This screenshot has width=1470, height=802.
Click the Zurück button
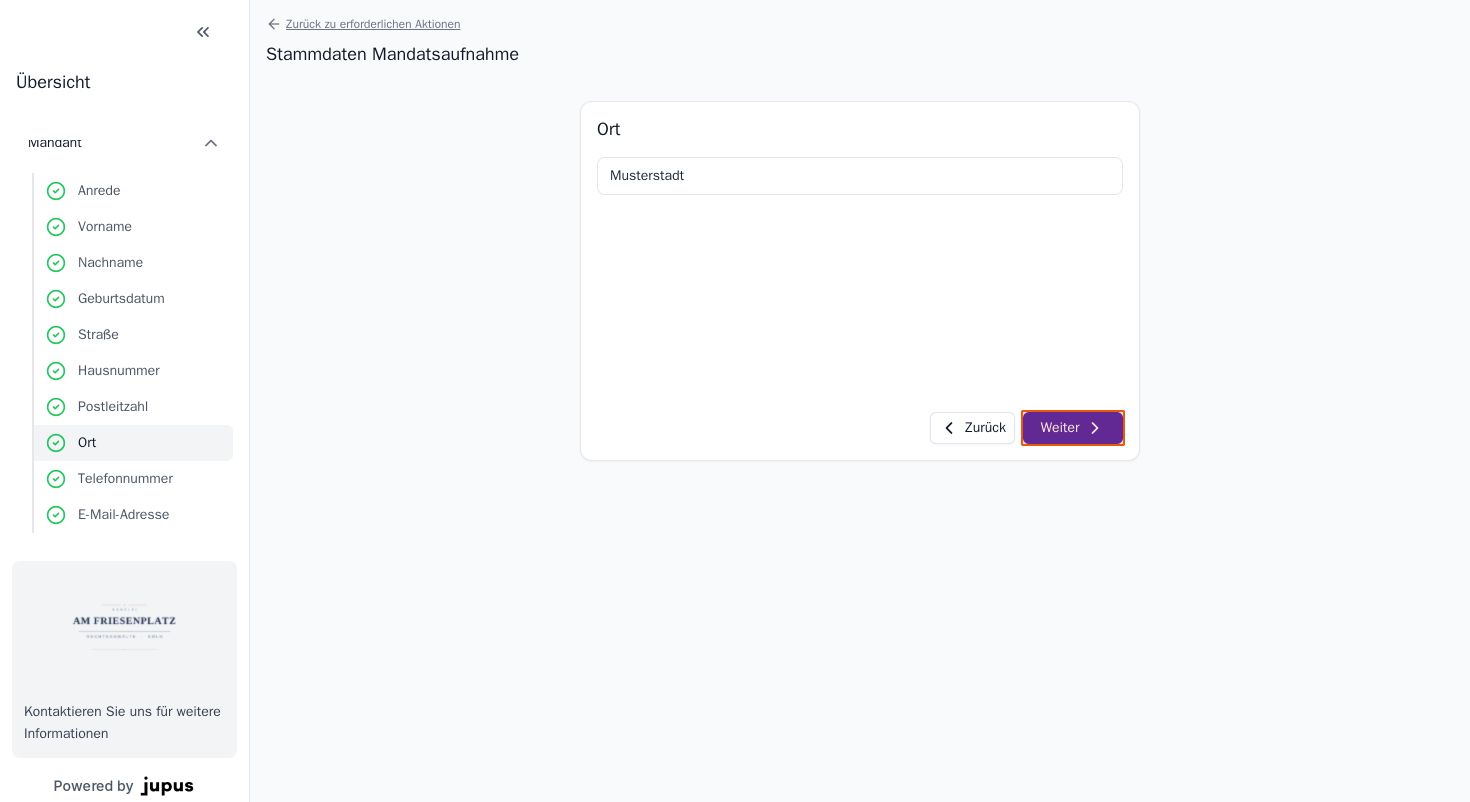972,428
